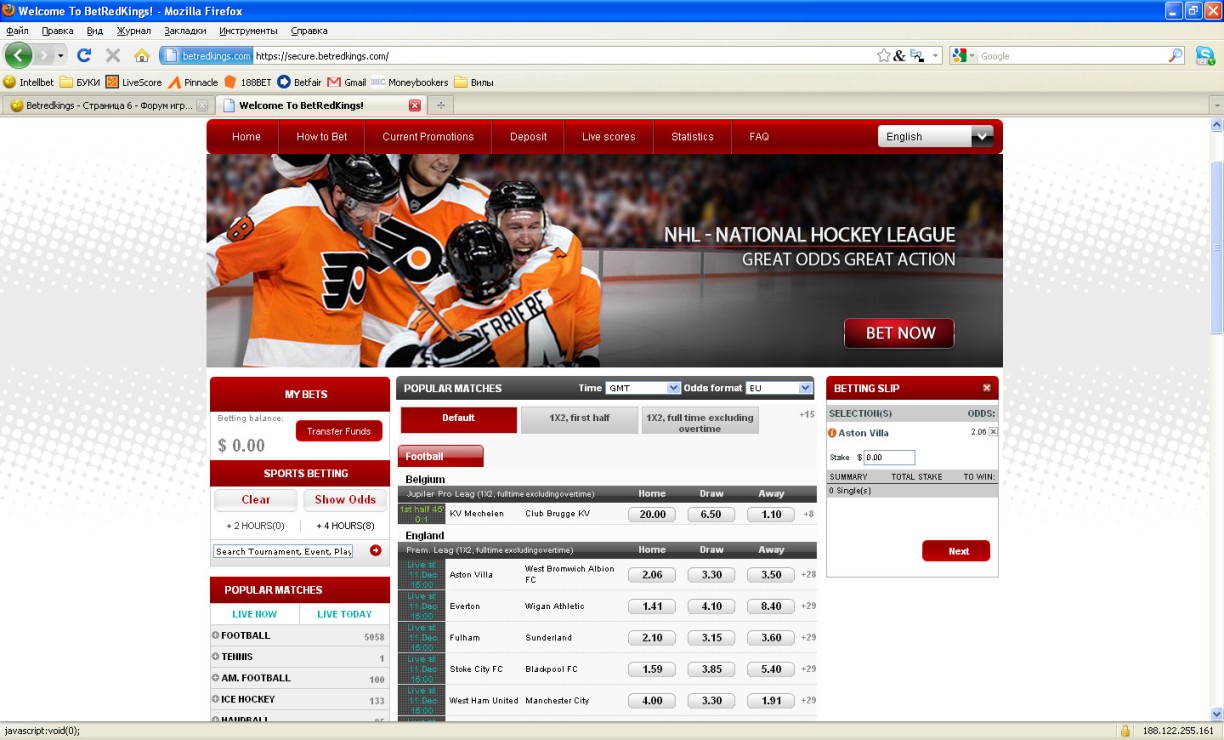The image size is (1224, 740).
Task: Click the Clear button under Sports Betting
Action: tap(256, 499)
